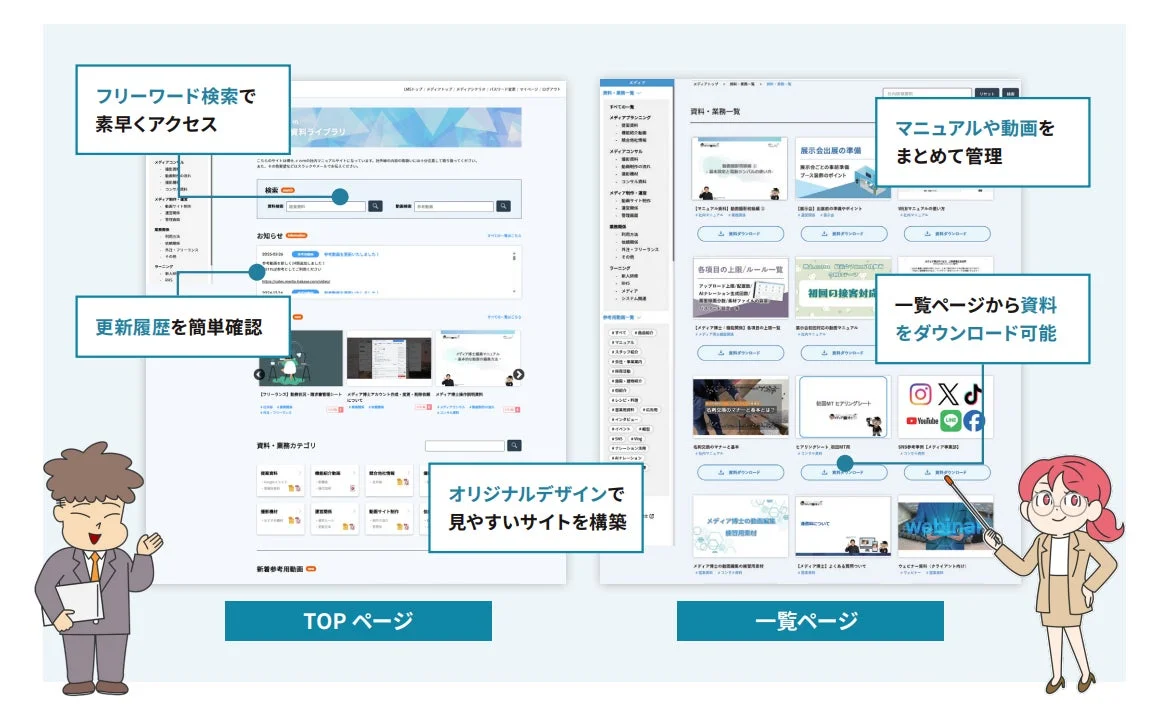Filter by the #マニュアル tag
Viewport: 1167px width, 715px height.
point(623,342)
